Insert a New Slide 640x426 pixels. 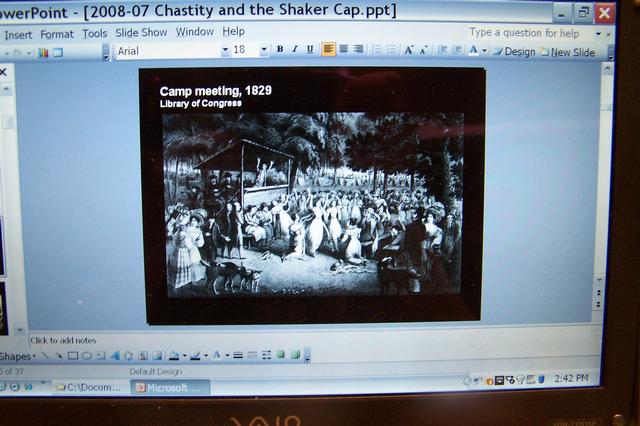coord(568,52)
